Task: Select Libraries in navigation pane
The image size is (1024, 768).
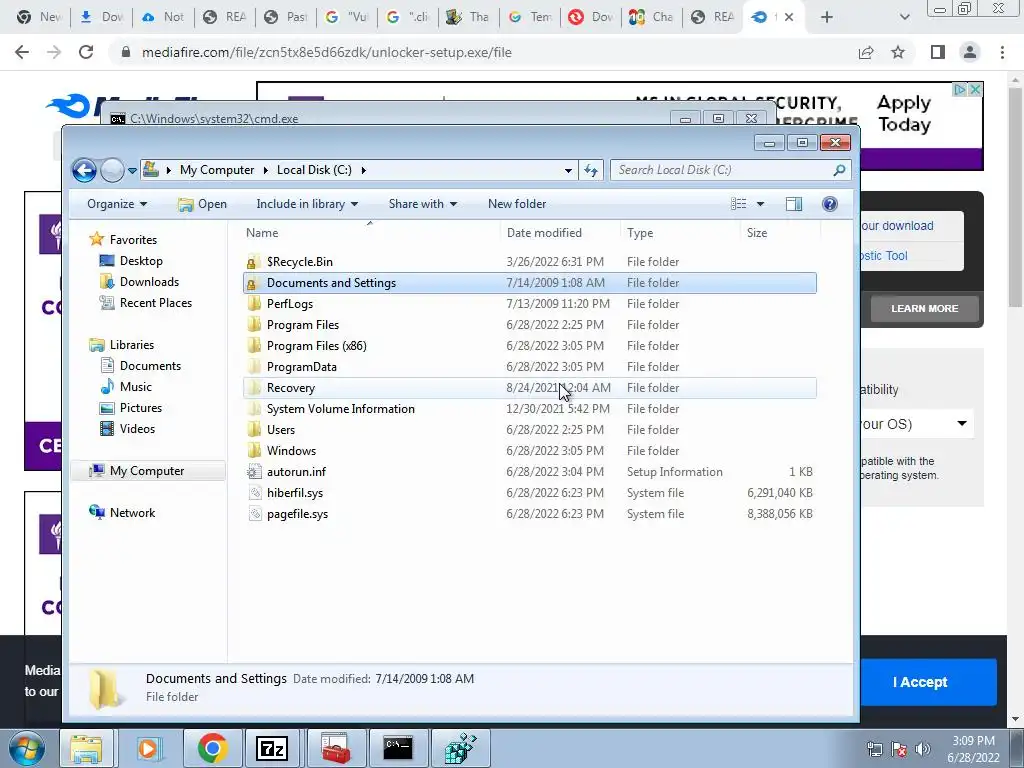Action: pyautogui.click(x=131, y=345)
